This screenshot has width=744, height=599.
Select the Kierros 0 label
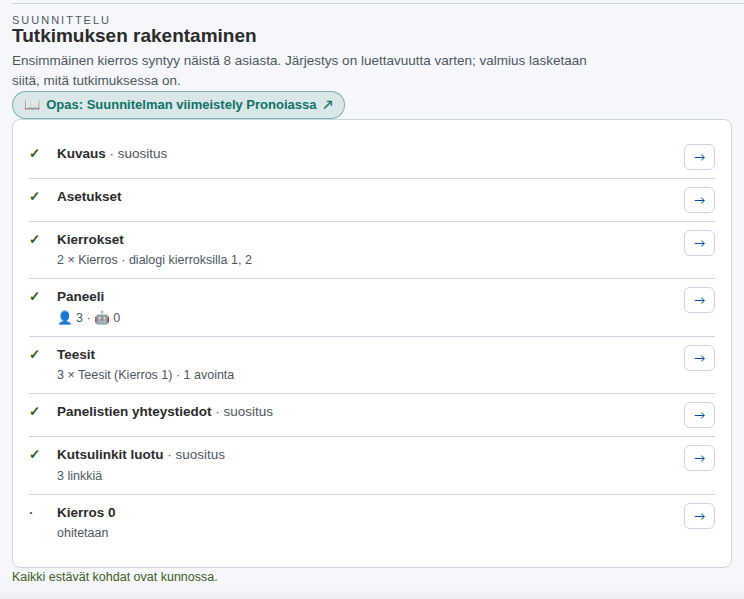coord(86,513)
